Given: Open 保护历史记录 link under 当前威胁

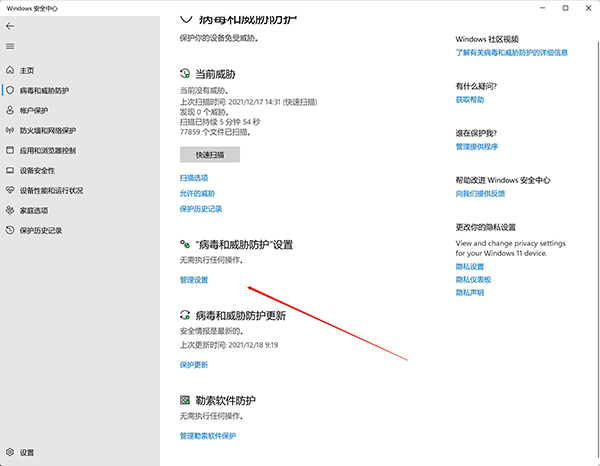Looking at the screenshot, I should click(201, 209).
